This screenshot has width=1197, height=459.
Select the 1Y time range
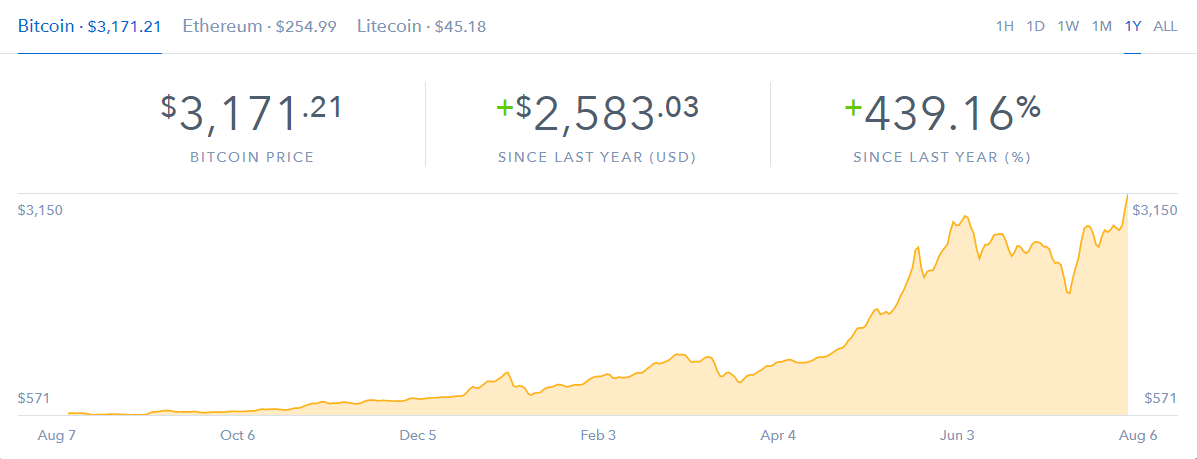point(1133,27)
